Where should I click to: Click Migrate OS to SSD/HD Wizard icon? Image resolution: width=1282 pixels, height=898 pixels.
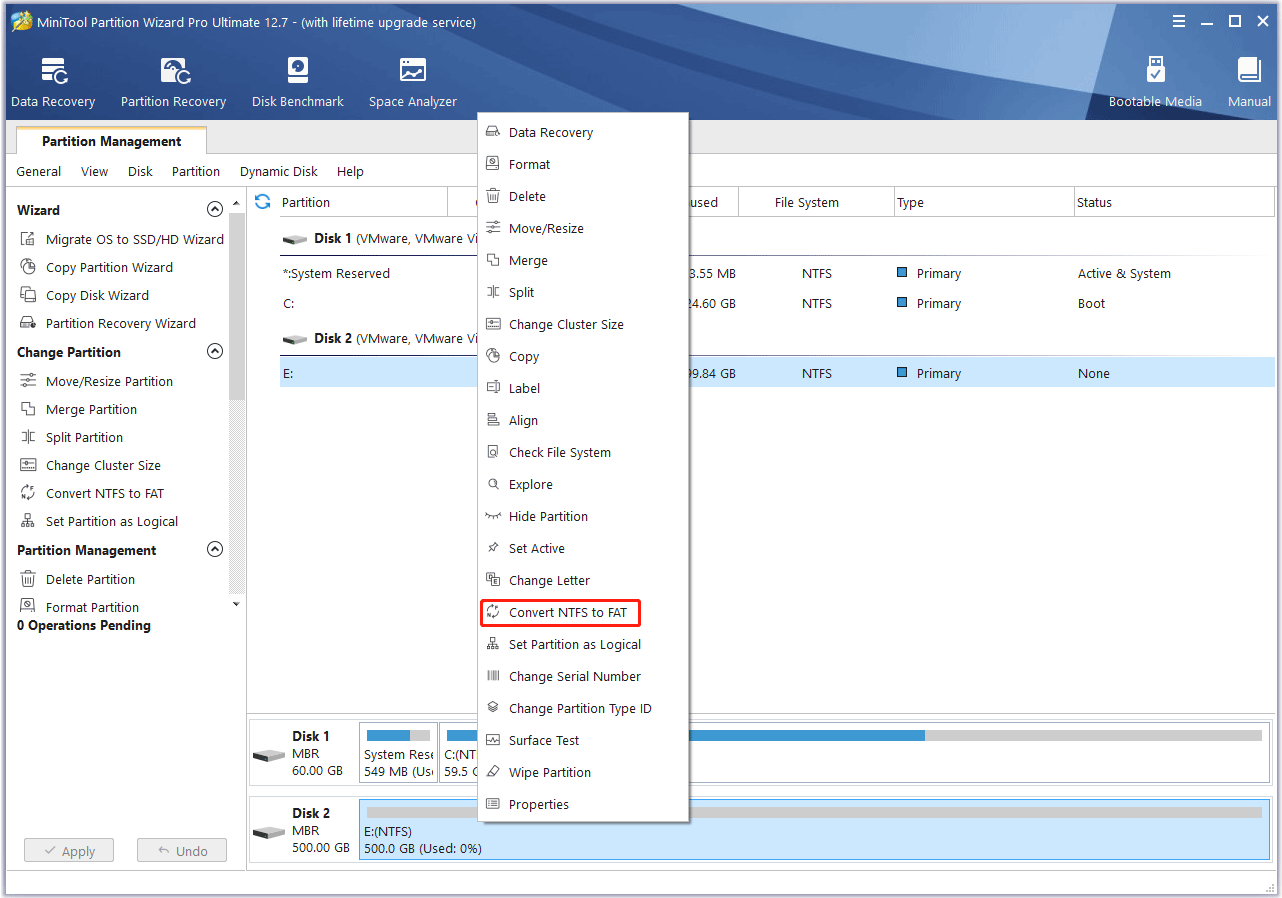pyautogui.click(x=28, y=239)
